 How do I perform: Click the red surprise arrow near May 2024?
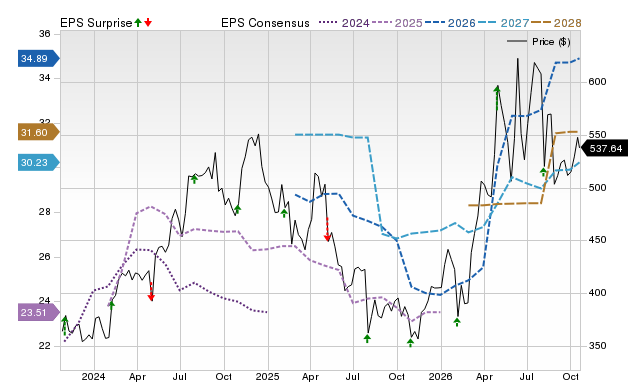(151, 291)
